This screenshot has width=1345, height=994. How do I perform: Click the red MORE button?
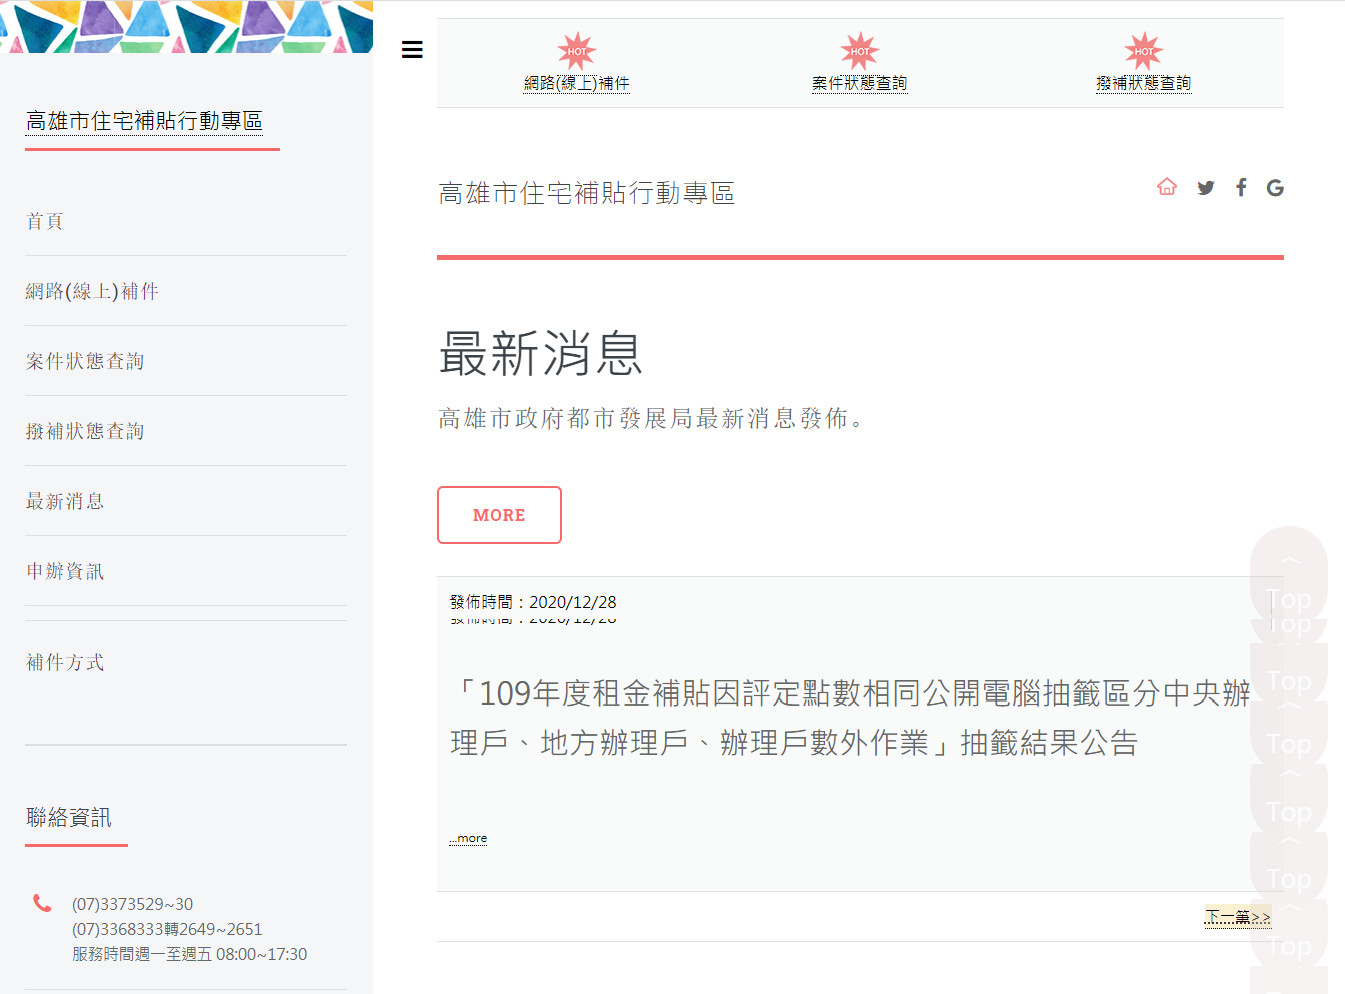coord(499,515)
